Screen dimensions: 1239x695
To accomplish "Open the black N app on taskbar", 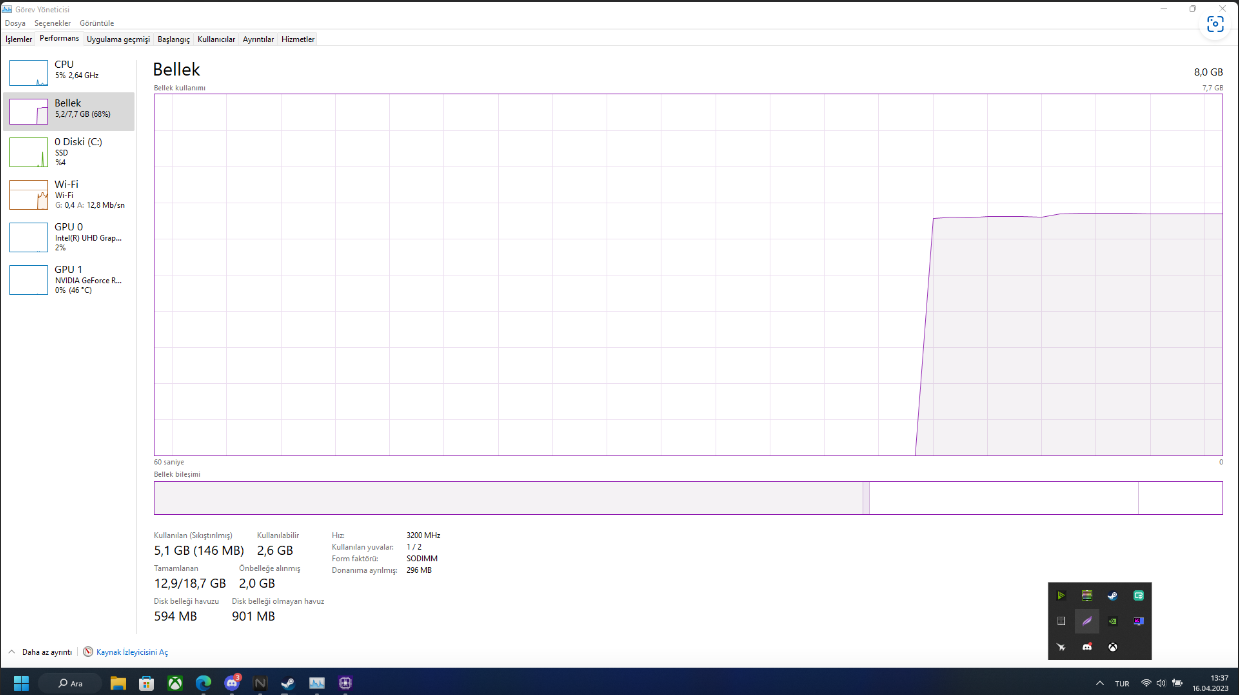I will tap(260, 683).
